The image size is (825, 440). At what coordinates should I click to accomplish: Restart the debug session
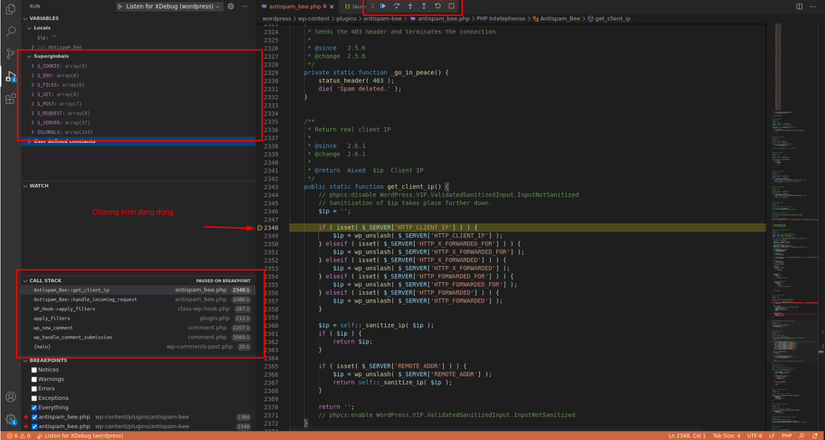coord(438,6)
